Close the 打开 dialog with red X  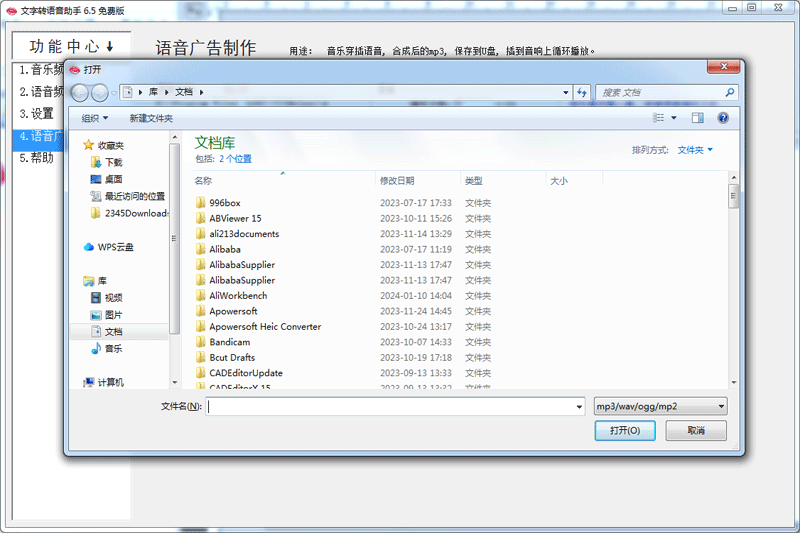point(723,67)
